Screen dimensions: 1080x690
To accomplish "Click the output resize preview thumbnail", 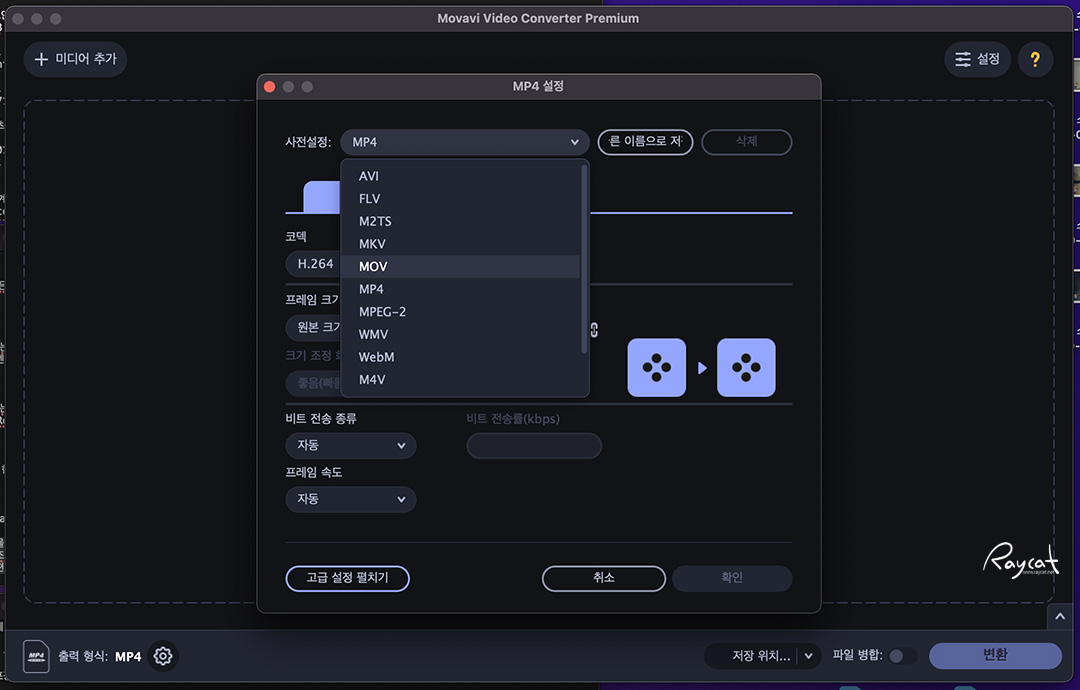I will [746, 368].
